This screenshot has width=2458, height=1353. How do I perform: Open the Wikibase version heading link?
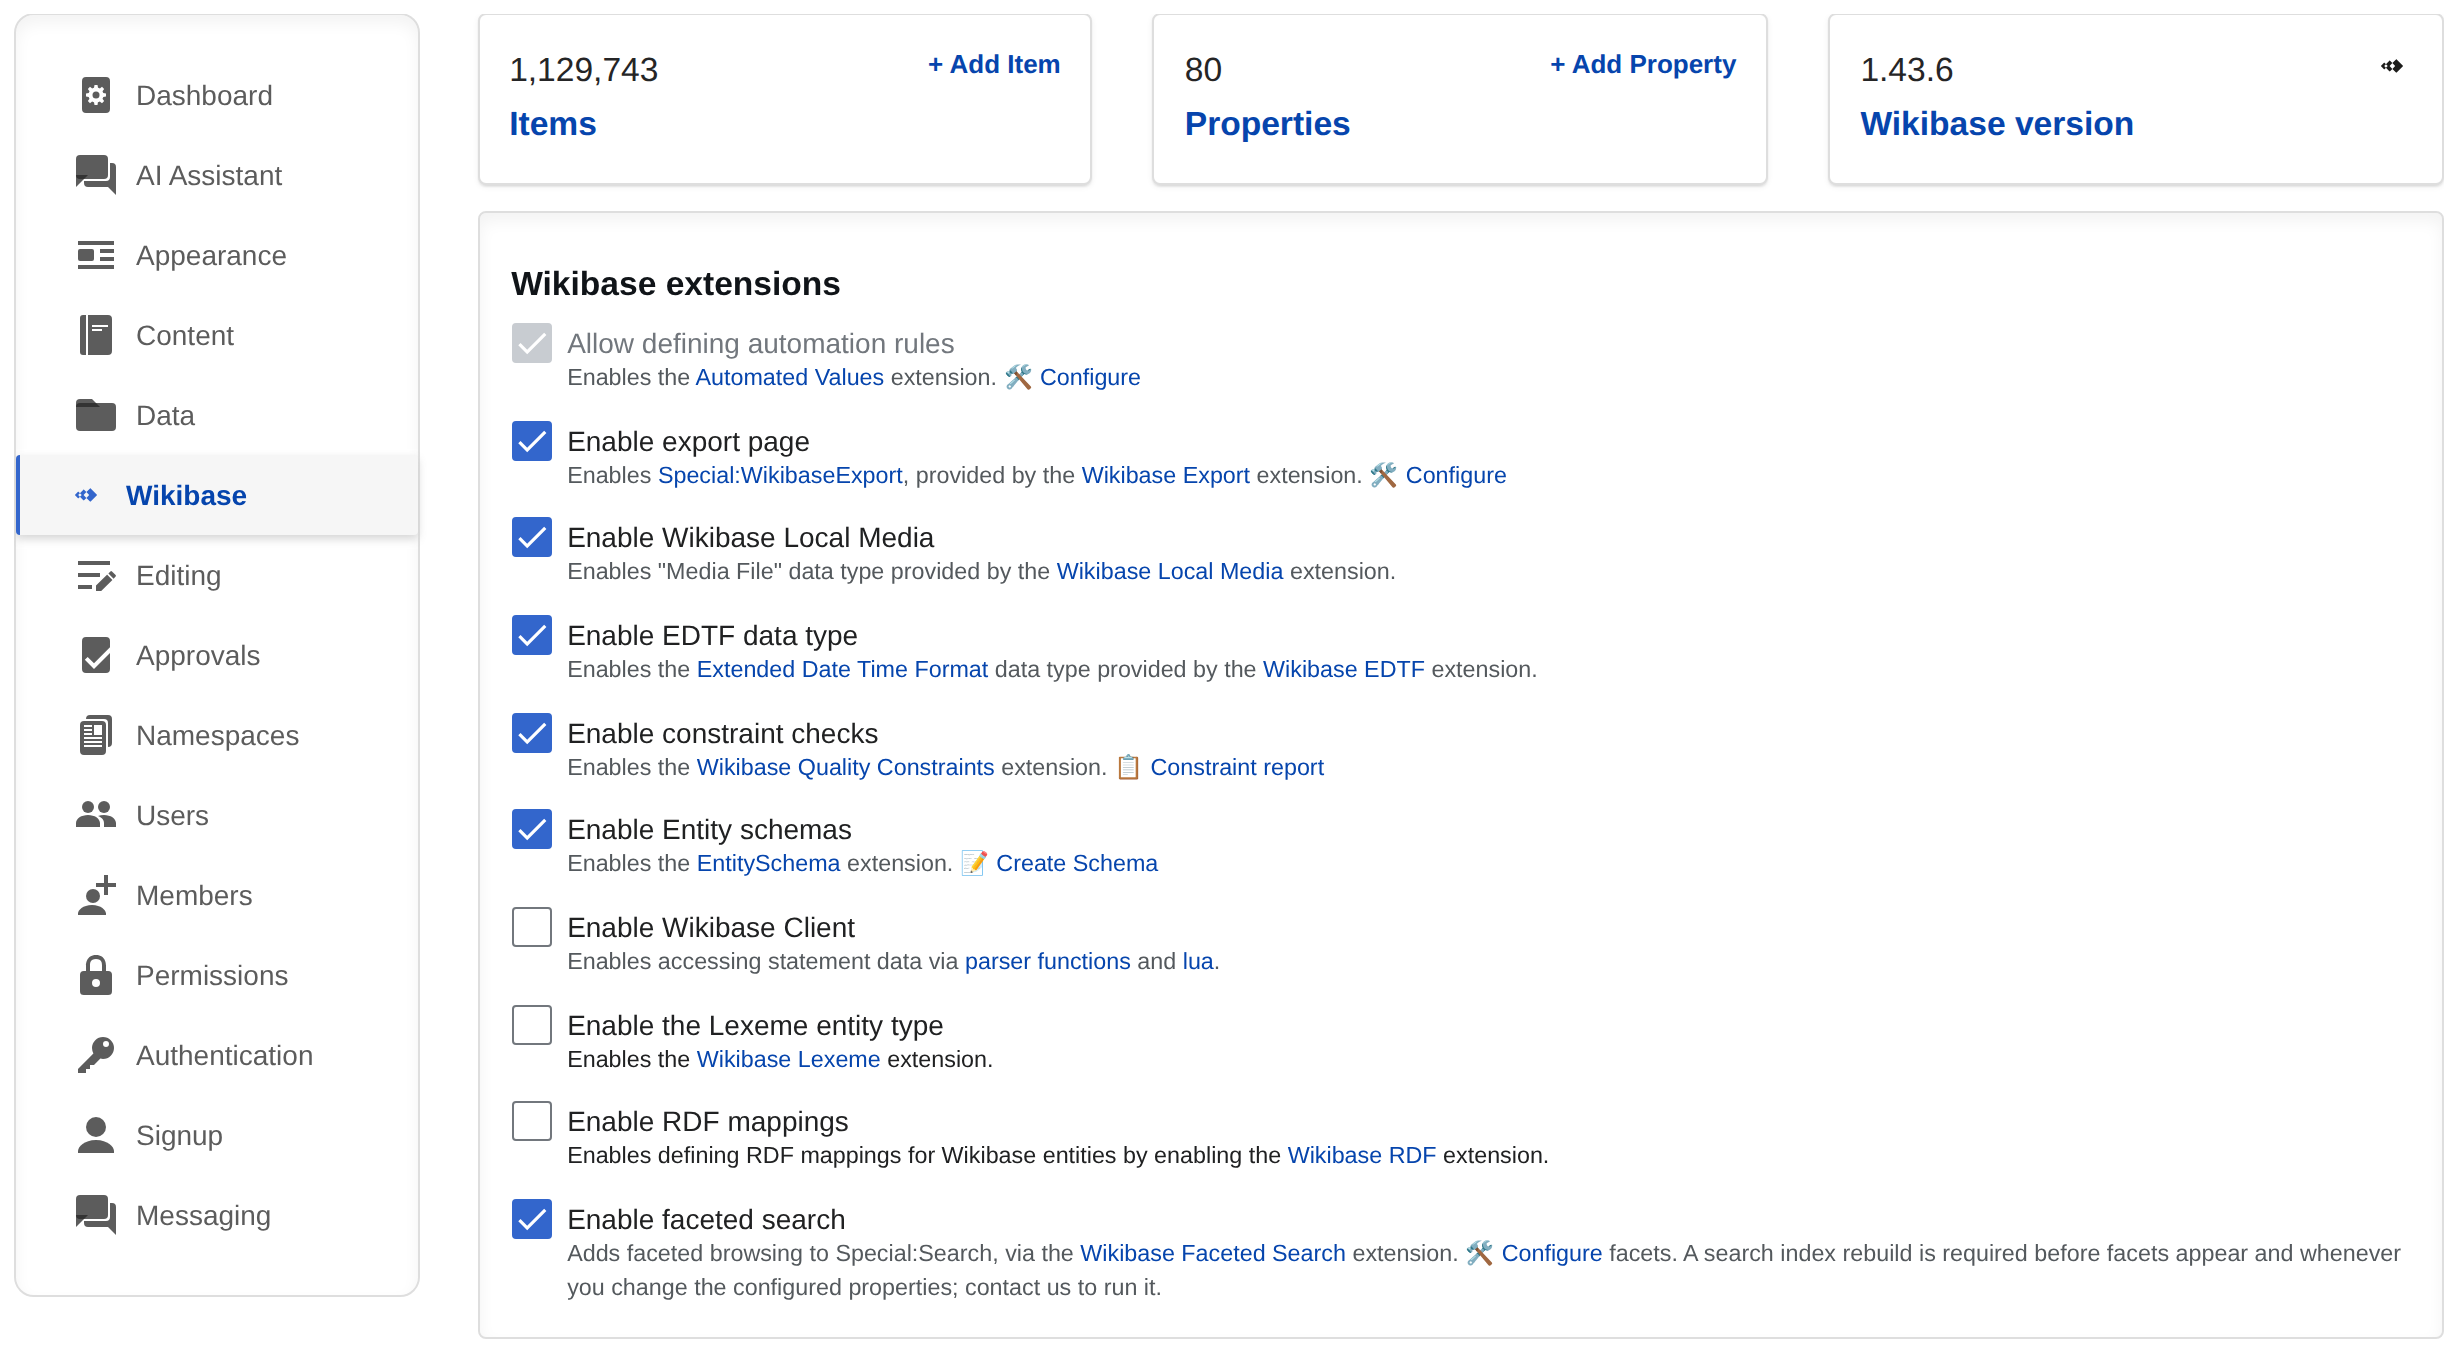(1997, 124)
